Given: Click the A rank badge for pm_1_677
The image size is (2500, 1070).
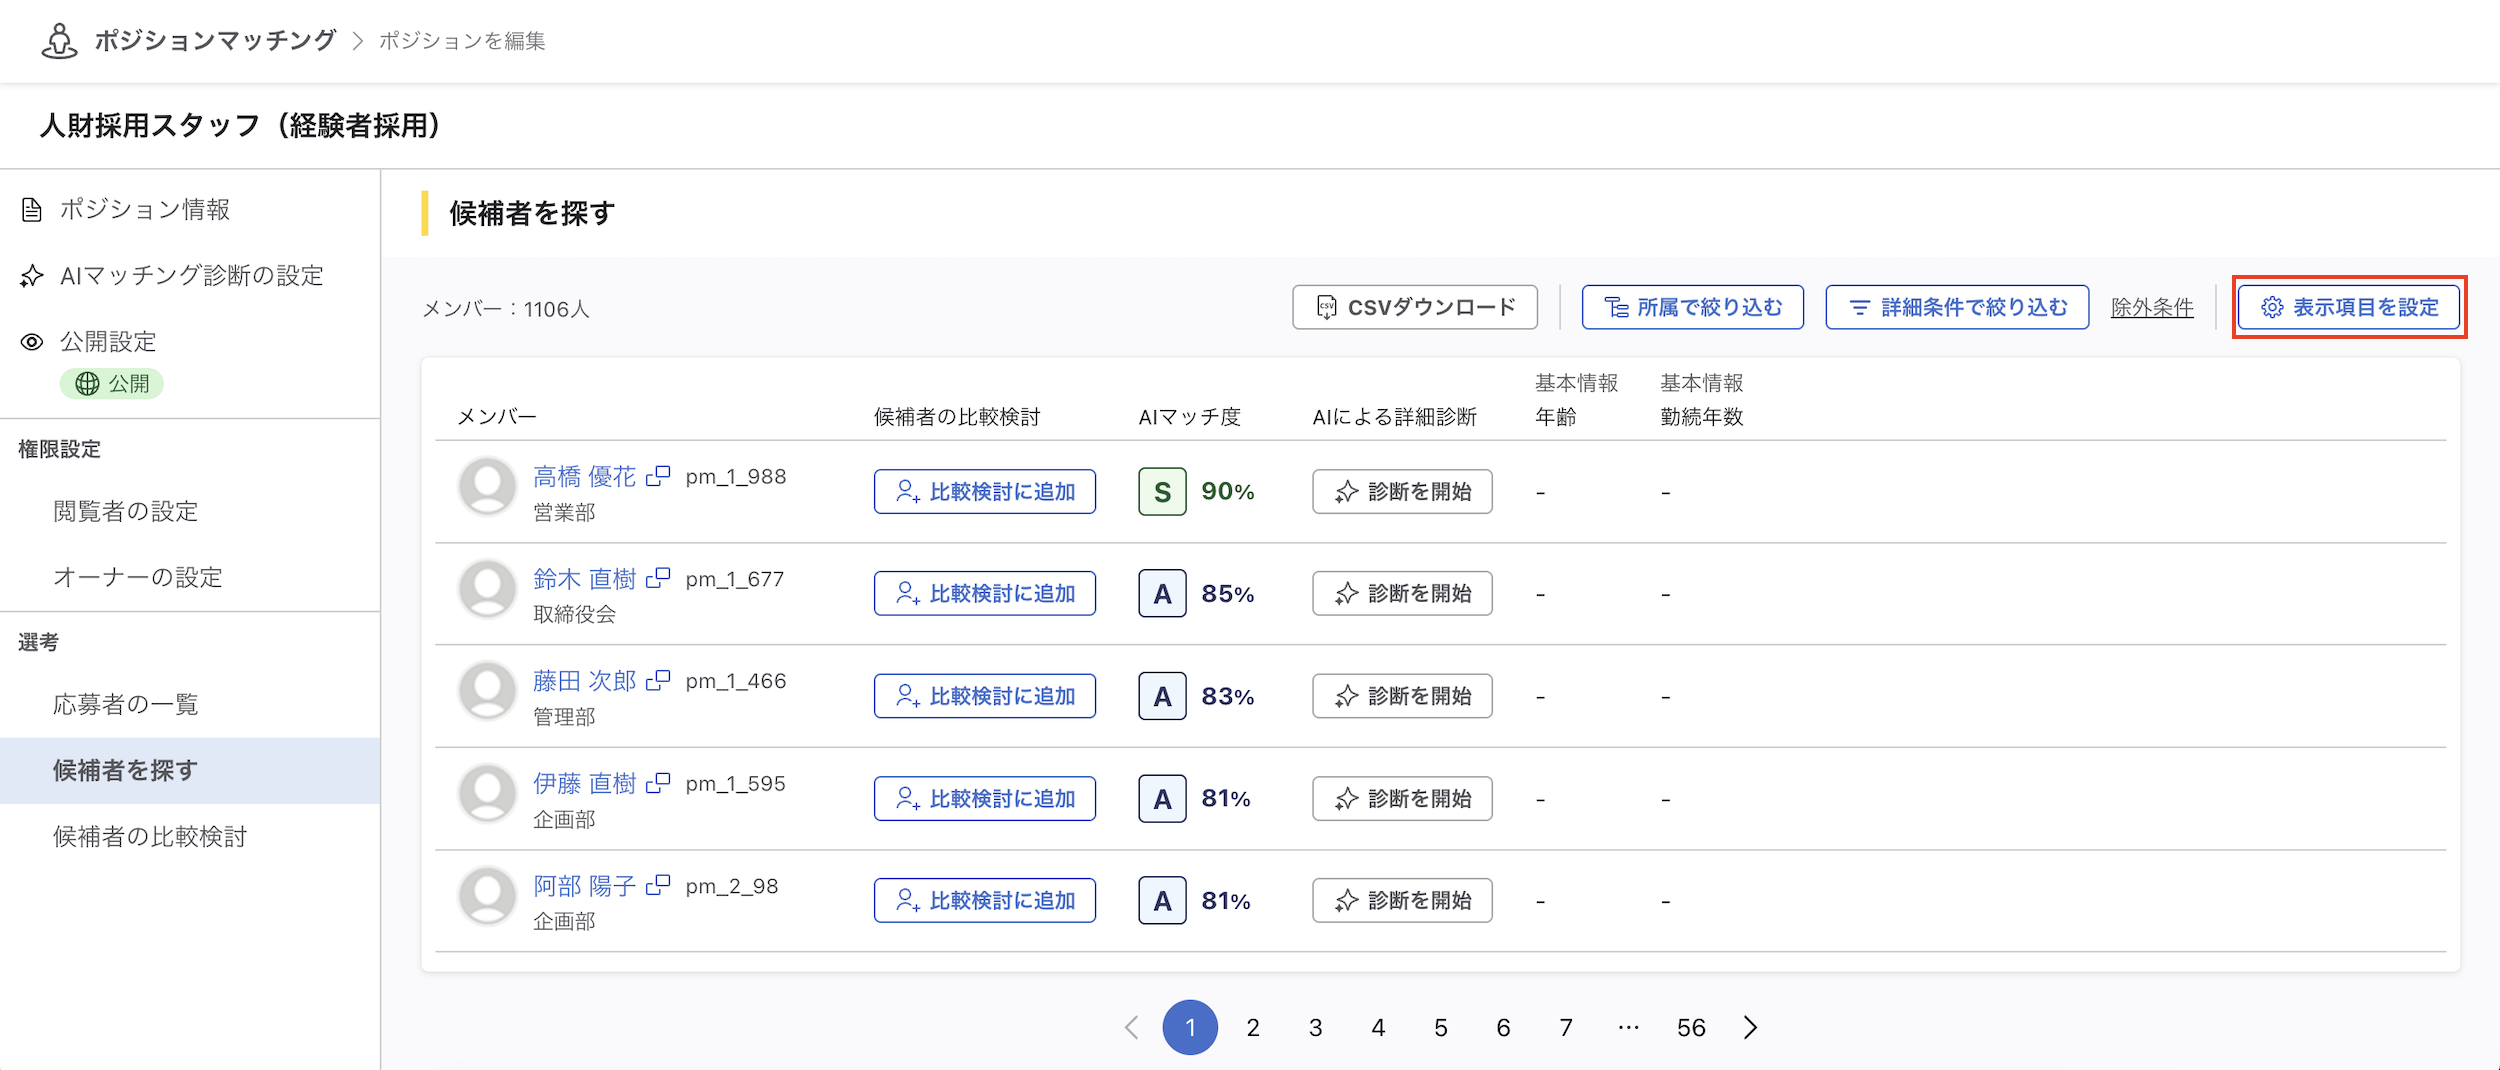Looking at the screenshot, I should point(1162,594).
